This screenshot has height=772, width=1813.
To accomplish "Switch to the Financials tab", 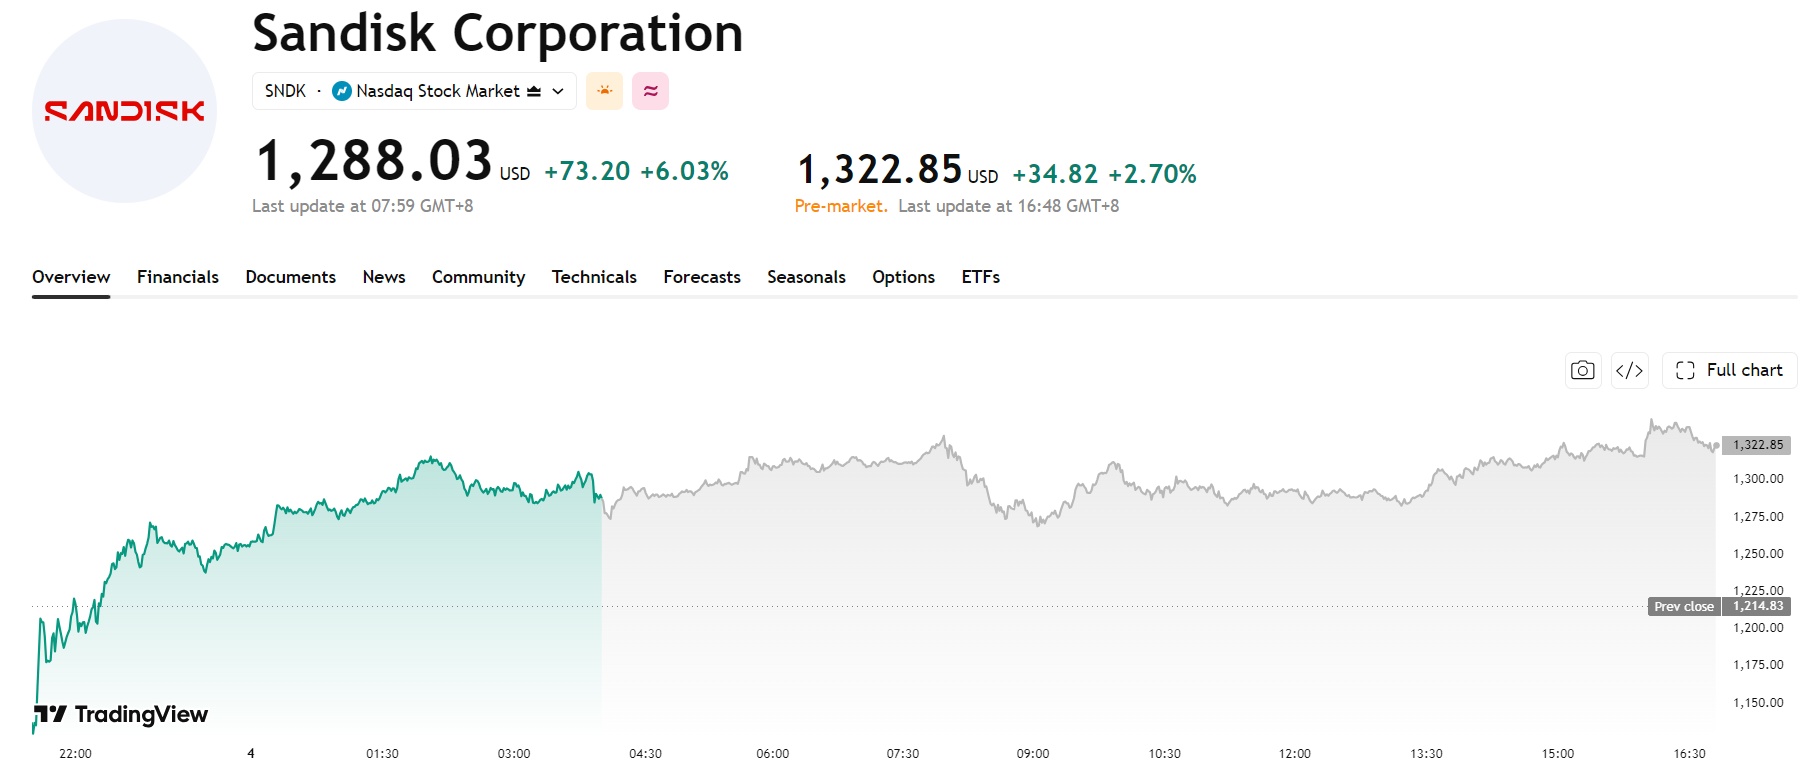I will pos(178,277).
